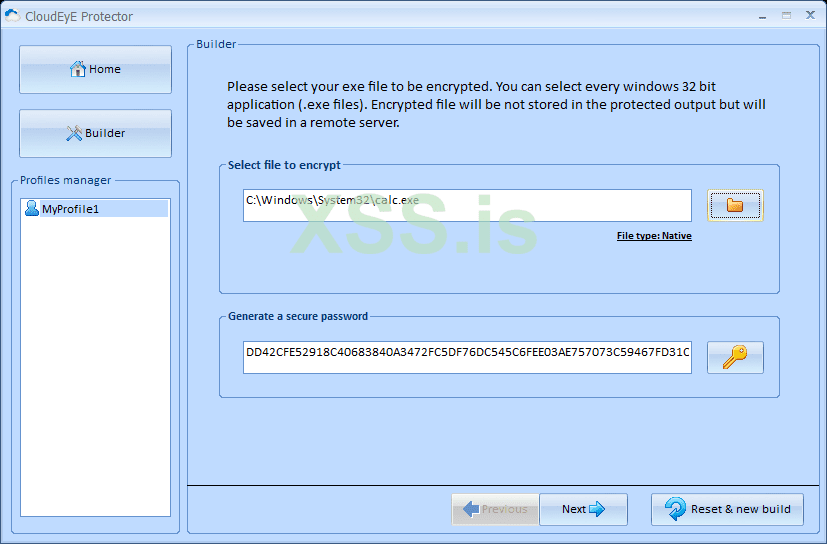Click the File type: Native link
Viewport: 827px width, 544px height.
(654, 236)
